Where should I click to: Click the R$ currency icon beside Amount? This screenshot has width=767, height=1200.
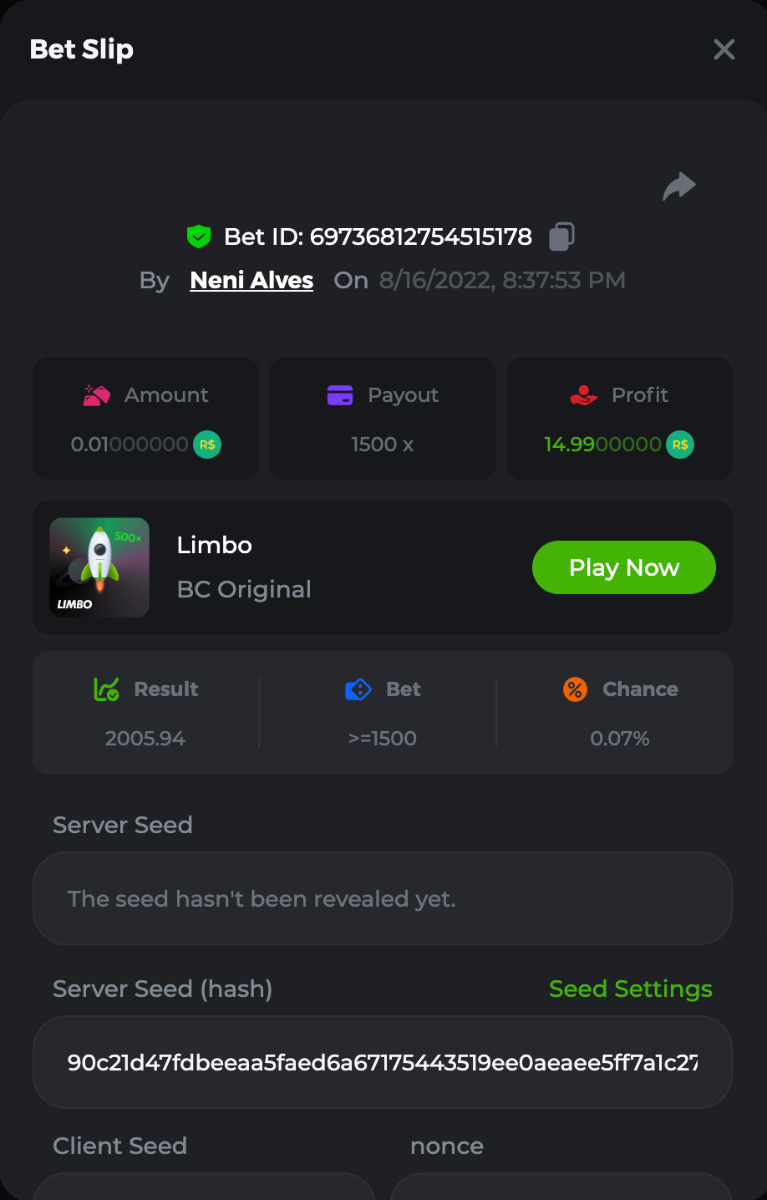click(x=207, y=444)
